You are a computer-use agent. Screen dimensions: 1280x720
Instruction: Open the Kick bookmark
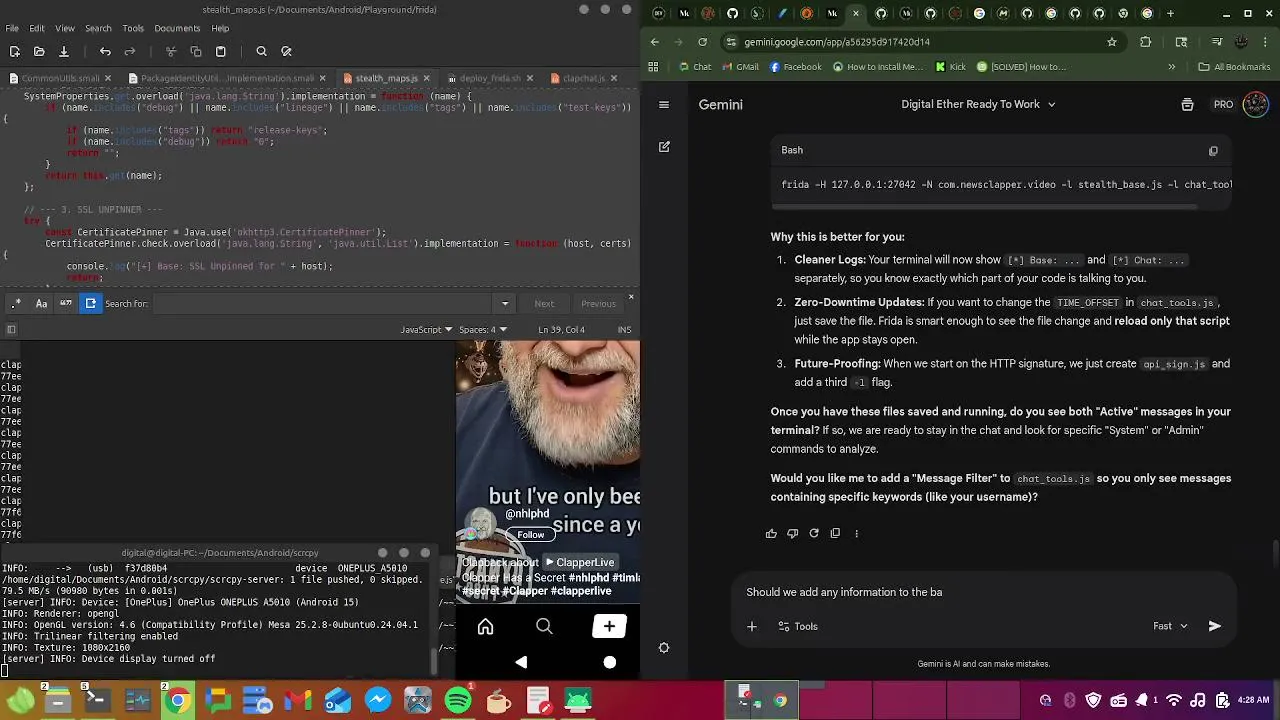951,67
